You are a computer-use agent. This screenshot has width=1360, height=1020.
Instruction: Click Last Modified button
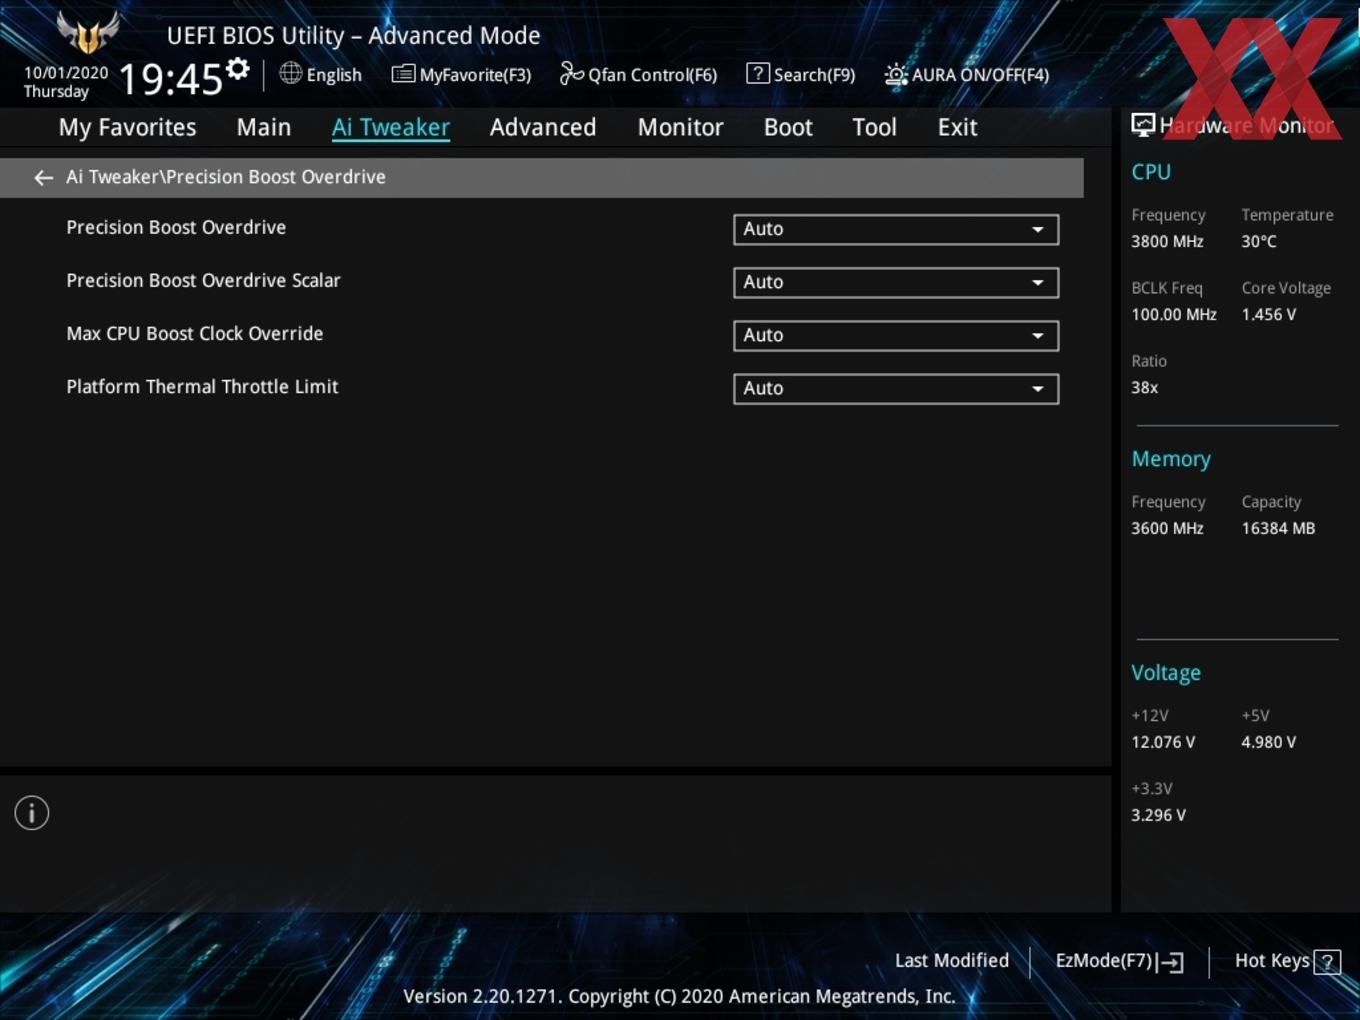point(951,961)
